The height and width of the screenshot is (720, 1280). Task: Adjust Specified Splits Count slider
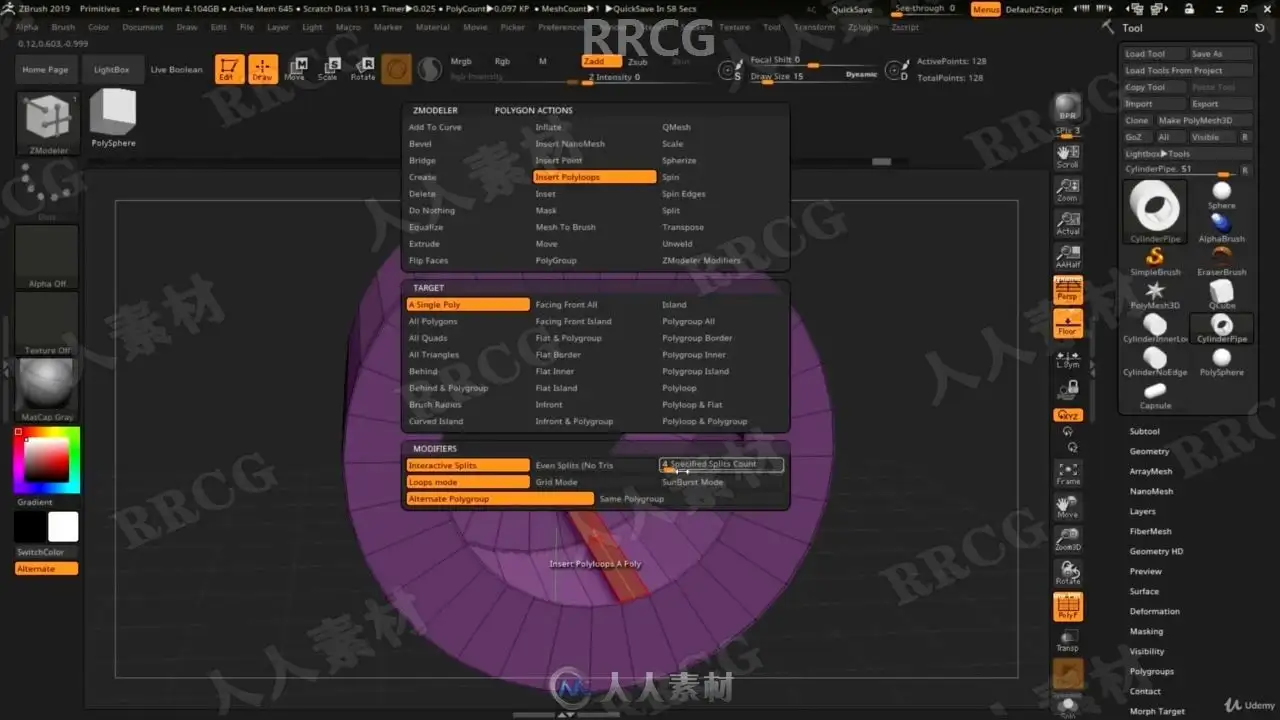721,465
